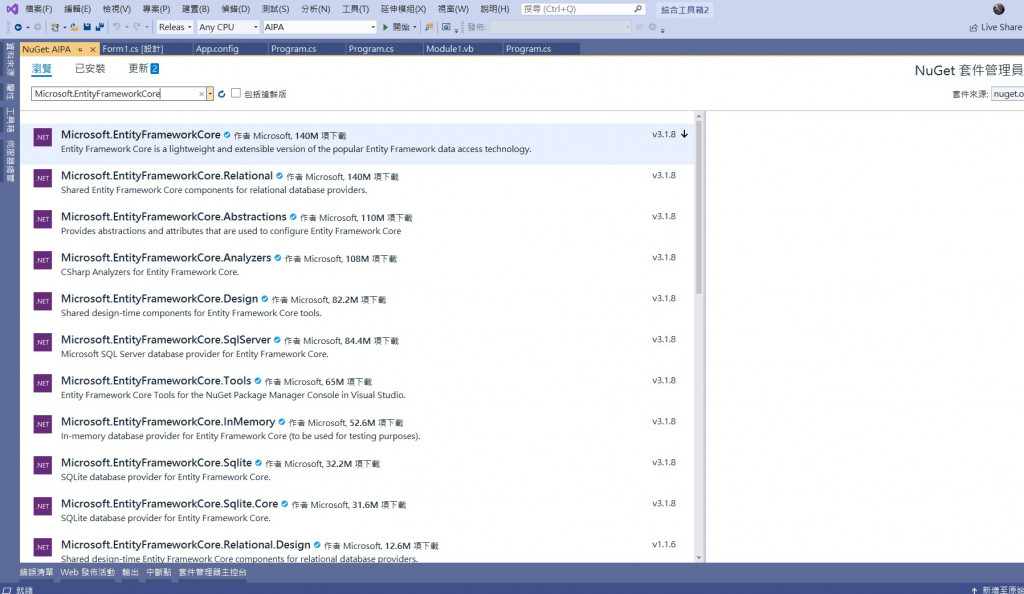This screenshot has width=1024, height=594.
Task: Clear the NuGet search box text
Action: (201, 94)
